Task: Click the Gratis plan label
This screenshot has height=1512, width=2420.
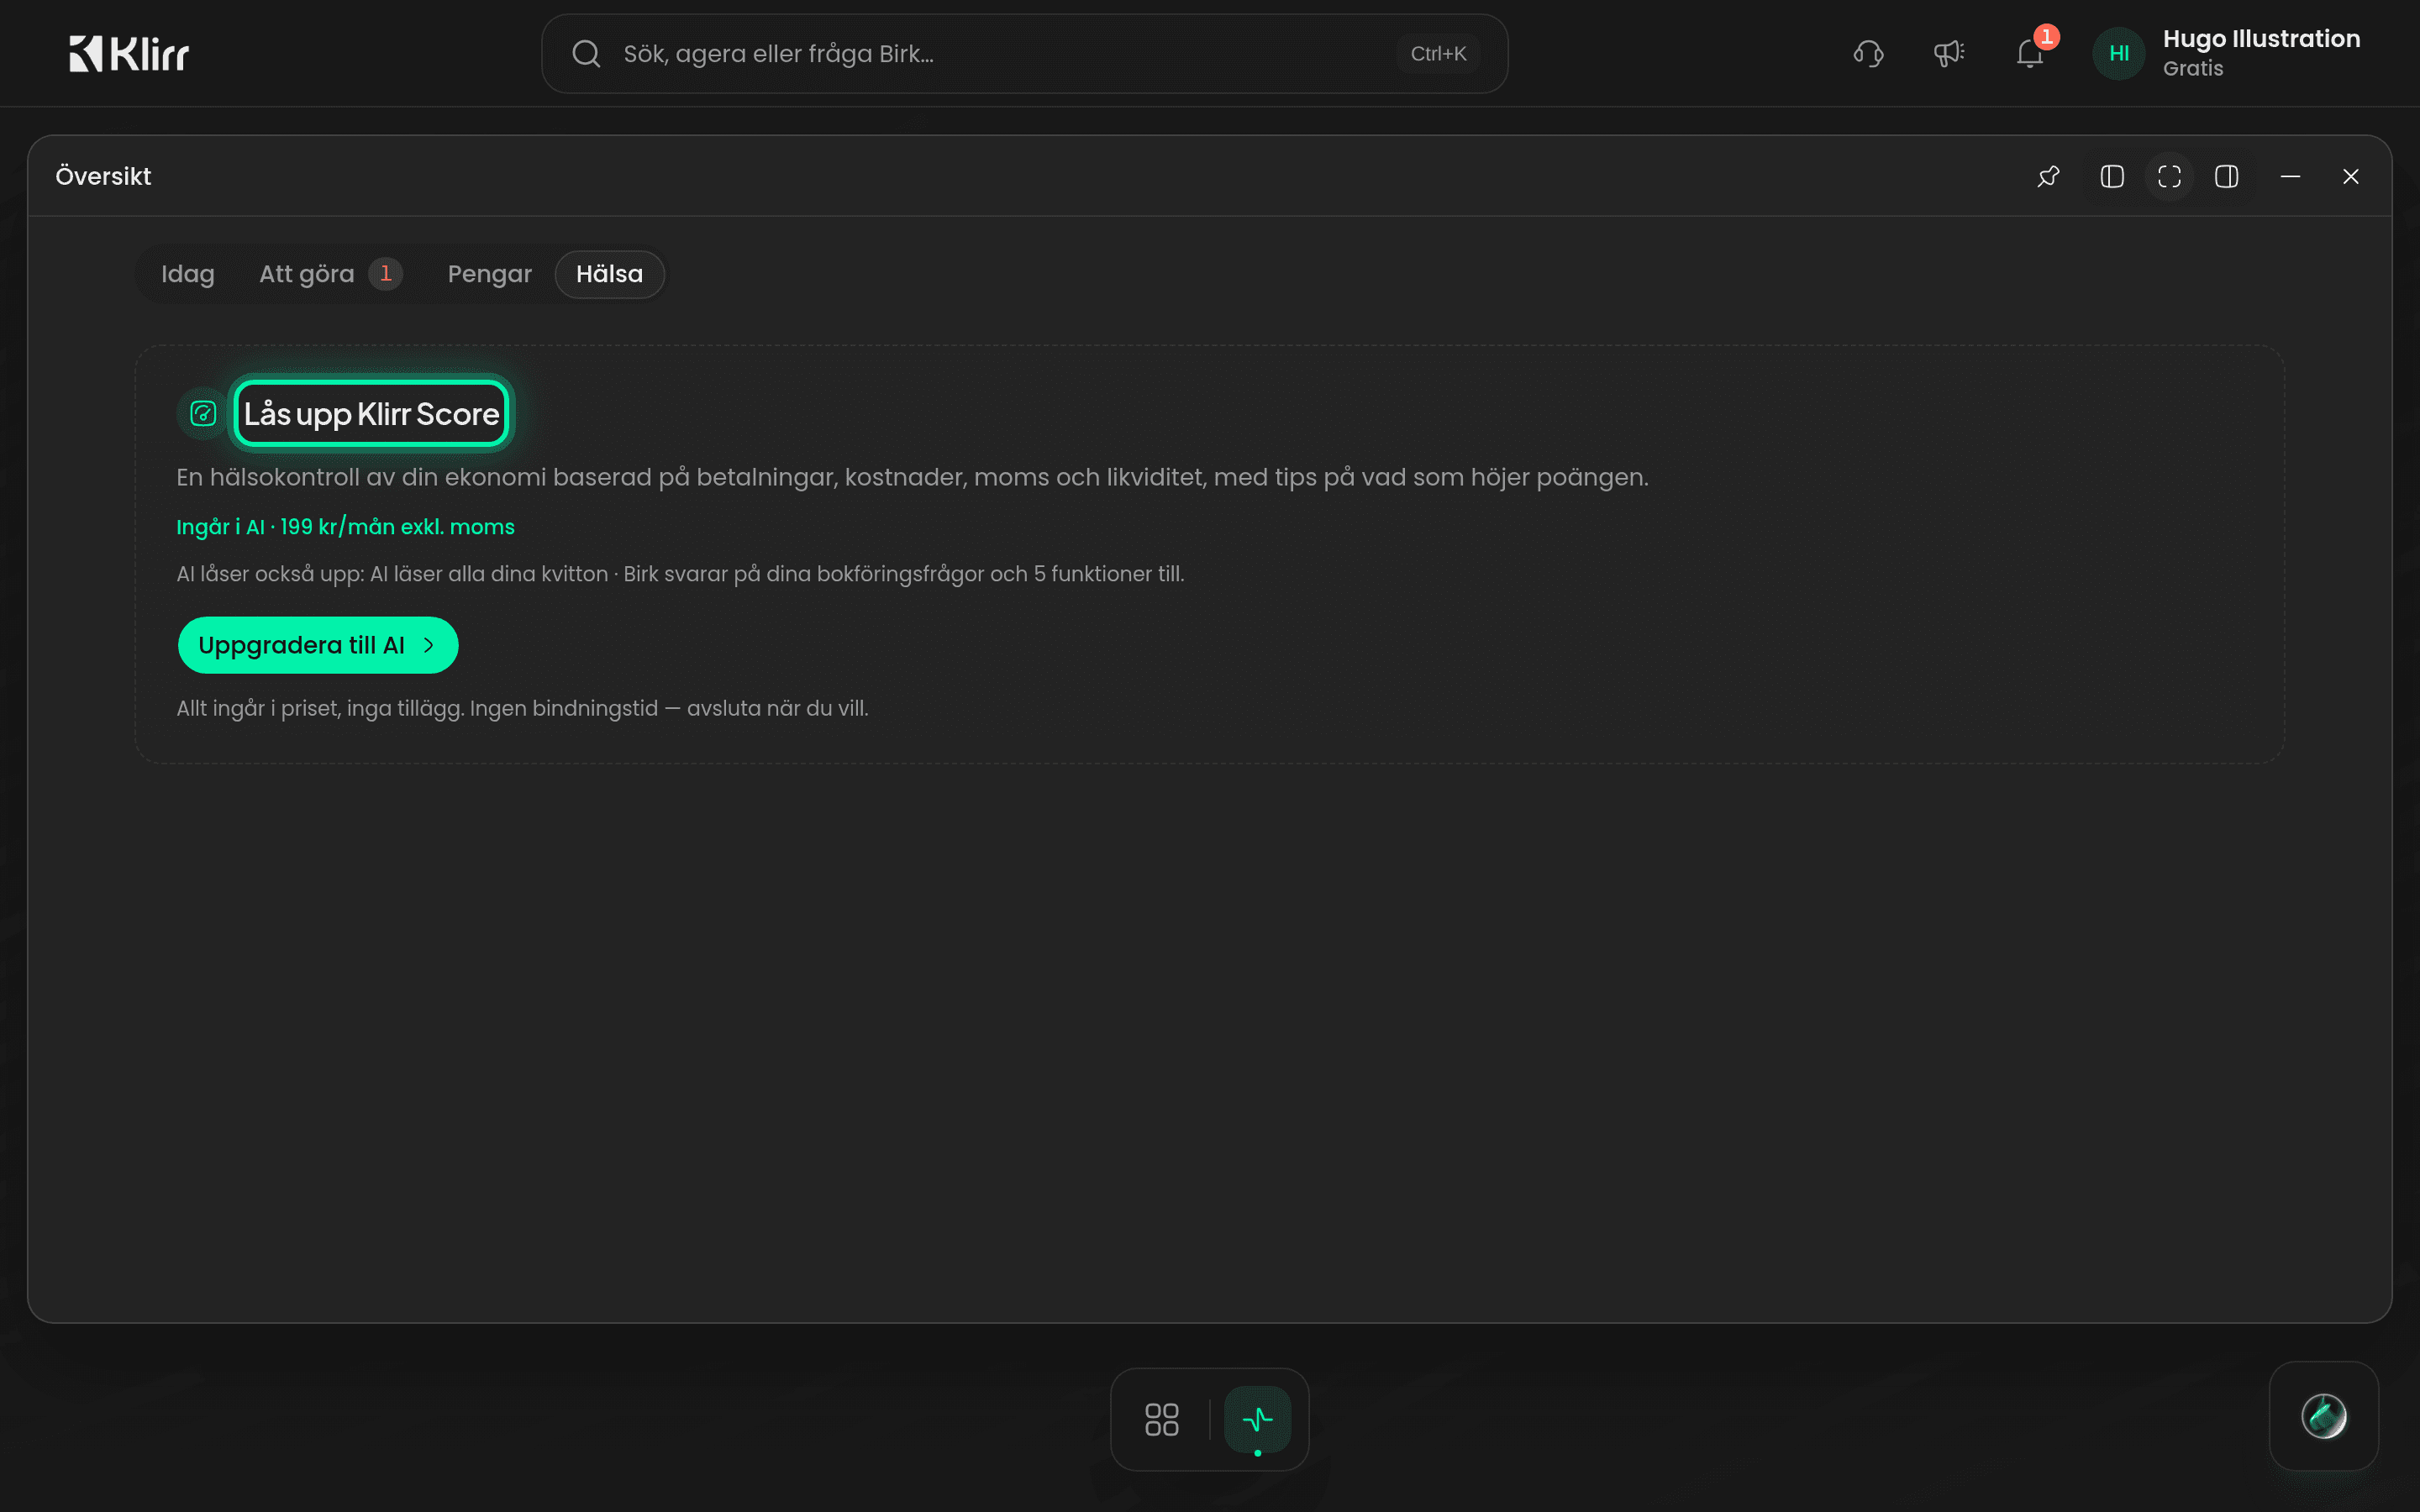Action: click(2194, 69)
